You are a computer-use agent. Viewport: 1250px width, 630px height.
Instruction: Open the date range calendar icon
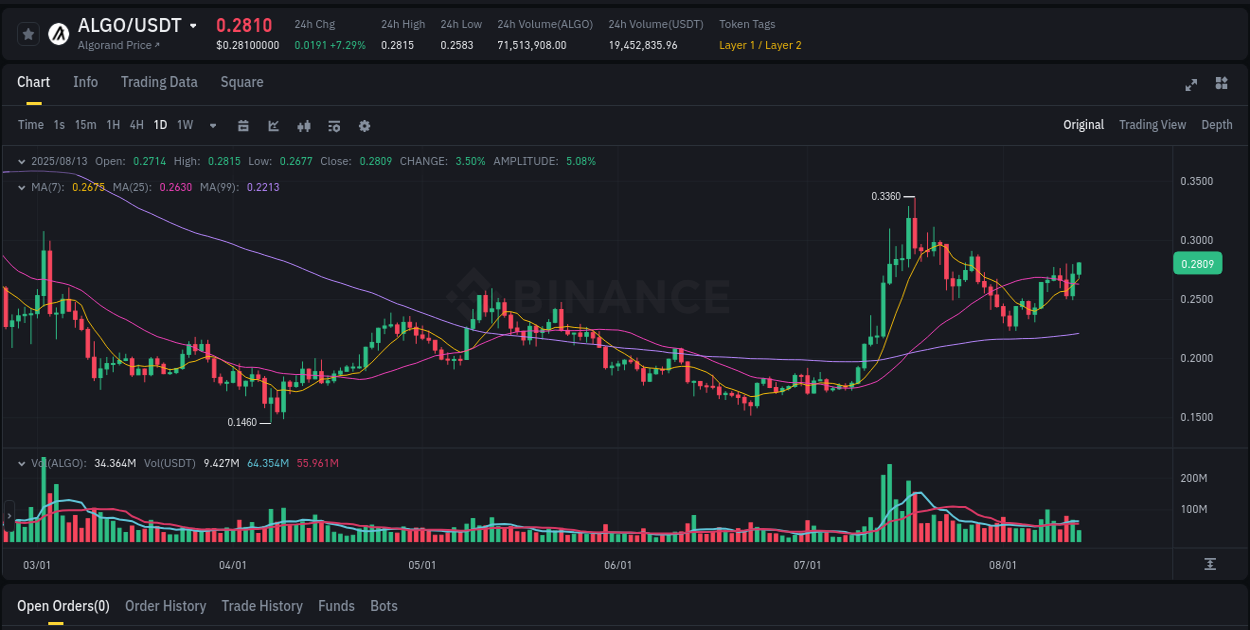[243, 125]
